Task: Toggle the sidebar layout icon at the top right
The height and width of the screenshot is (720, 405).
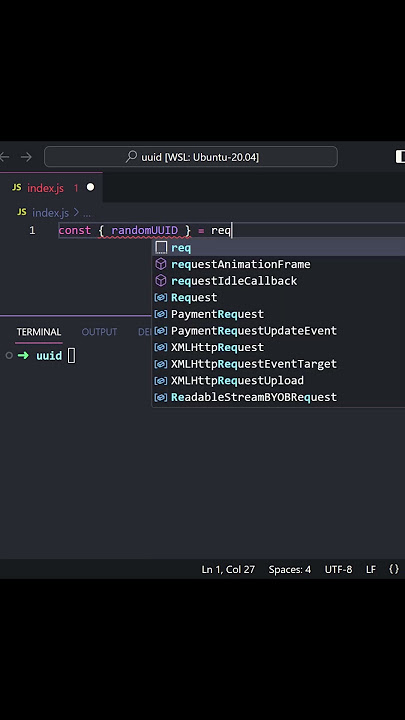Action: [x=400, y=157]
